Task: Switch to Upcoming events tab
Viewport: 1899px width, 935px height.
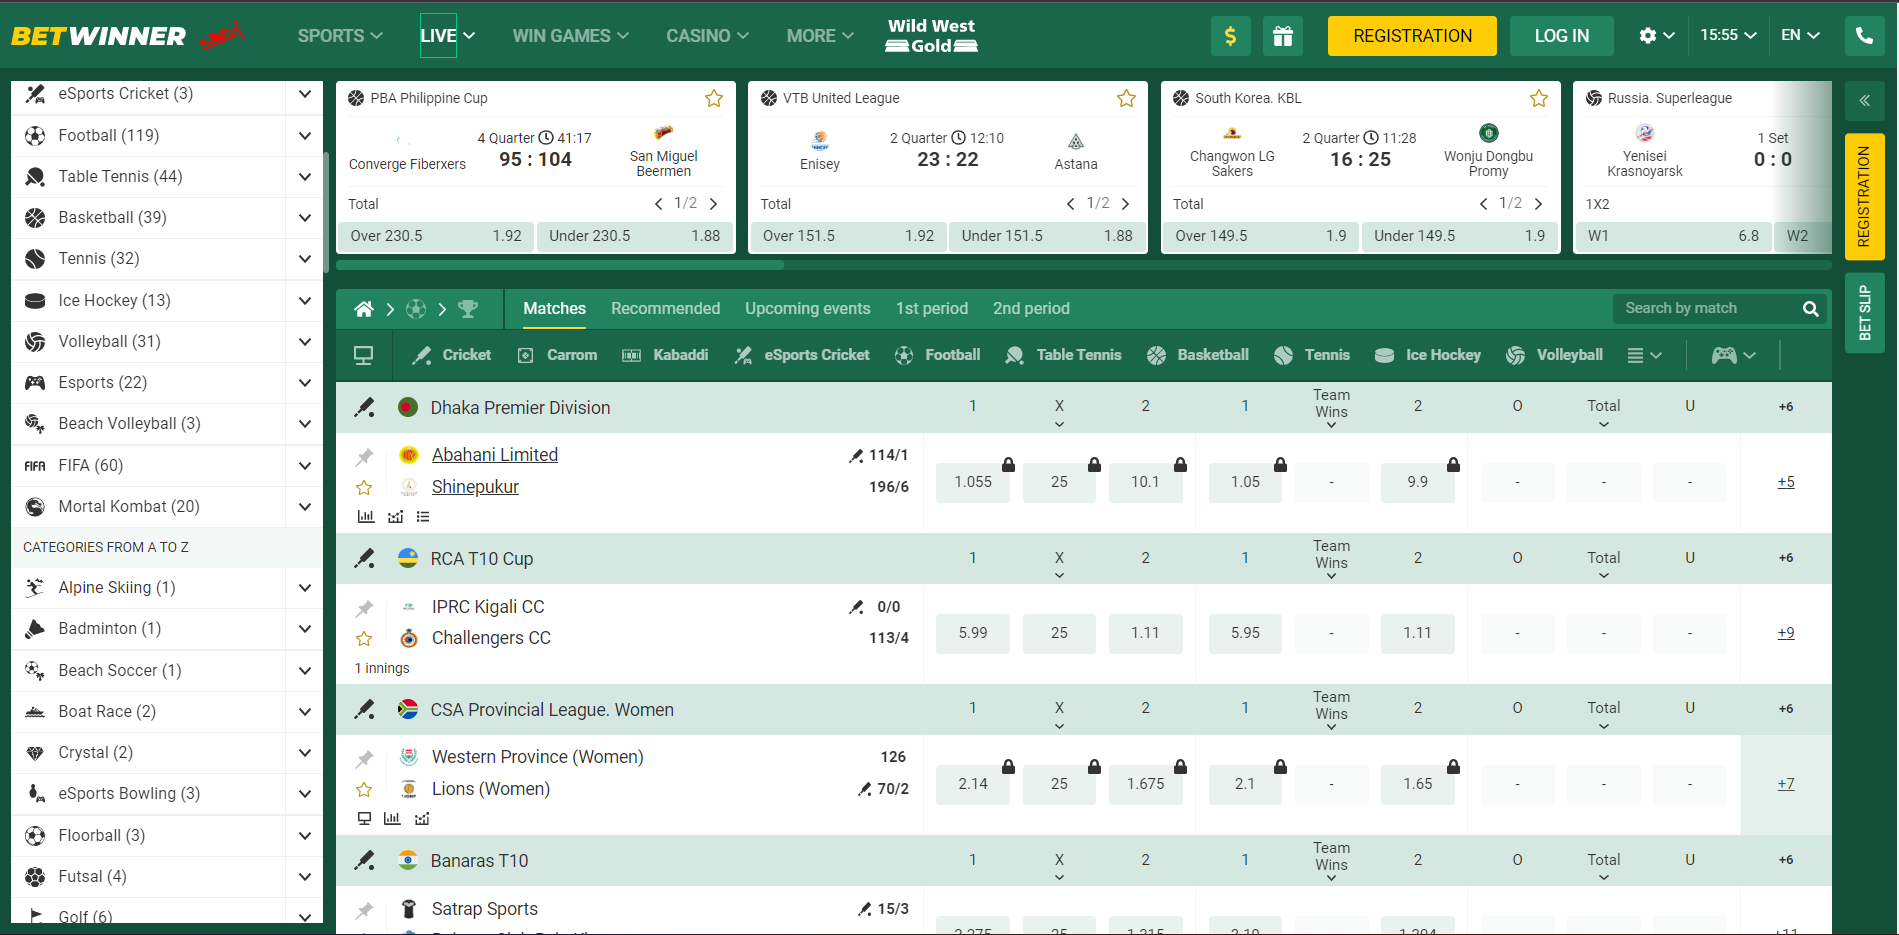Action: pyautogui.click(x=807, y=309)
